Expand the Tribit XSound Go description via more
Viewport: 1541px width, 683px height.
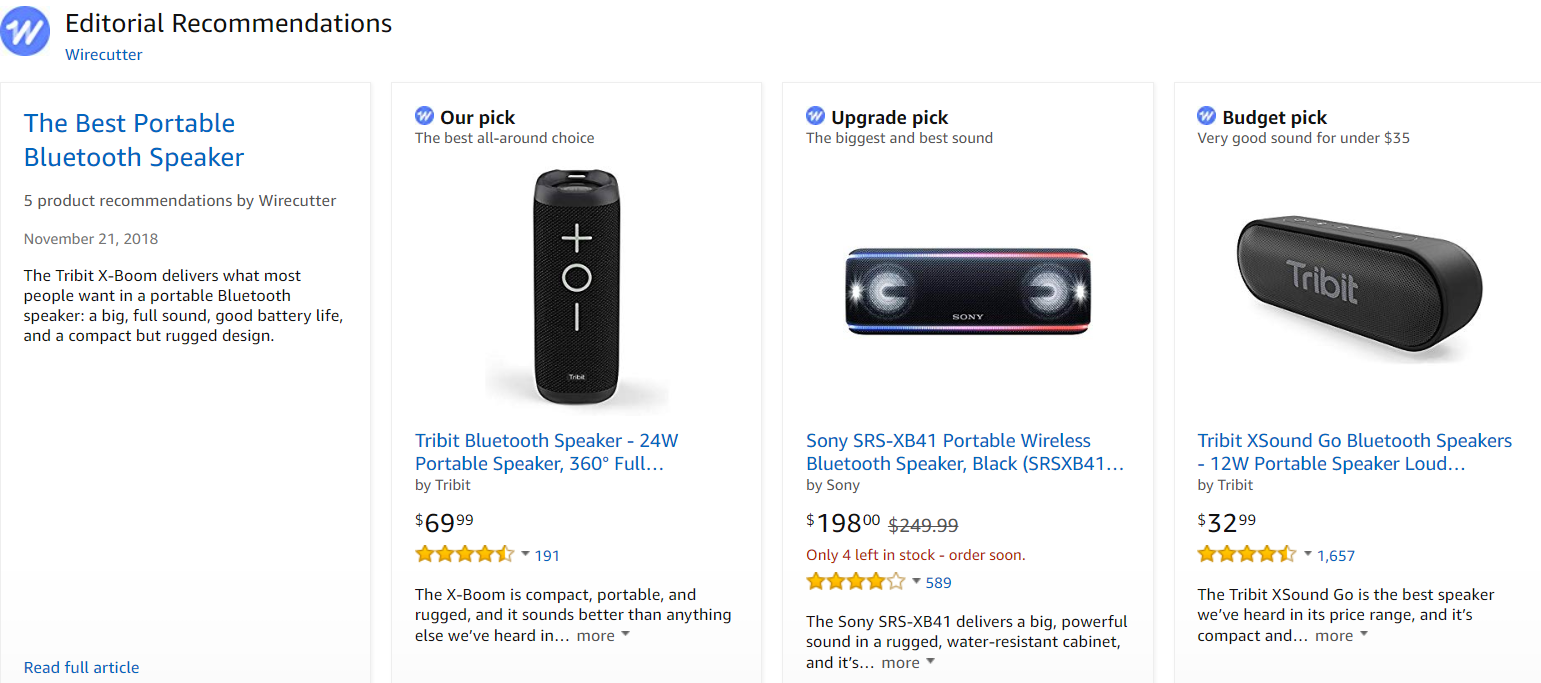(x=1339, y=635)
